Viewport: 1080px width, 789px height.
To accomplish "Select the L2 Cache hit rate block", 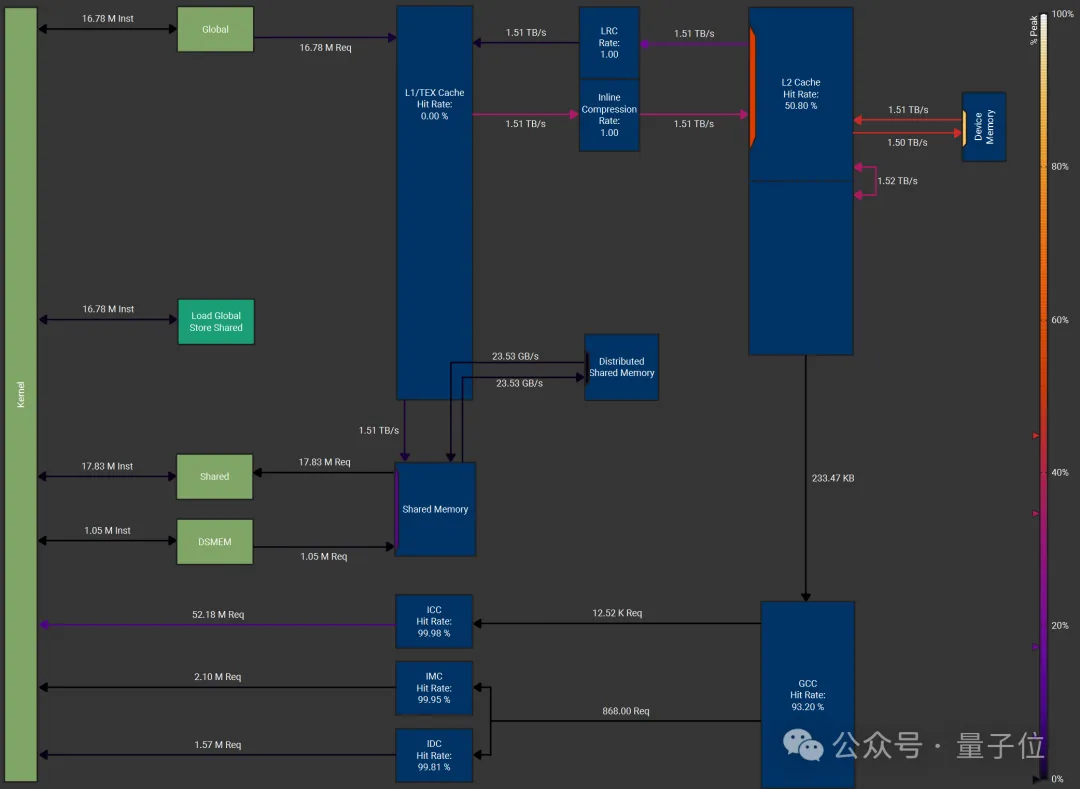I will (800, 180).
